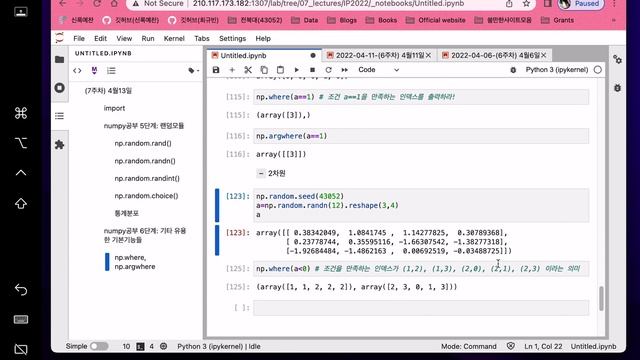This screenshot has width=640, height=360.
Task: Click the kernel status circle indicator
Action: 598,70
